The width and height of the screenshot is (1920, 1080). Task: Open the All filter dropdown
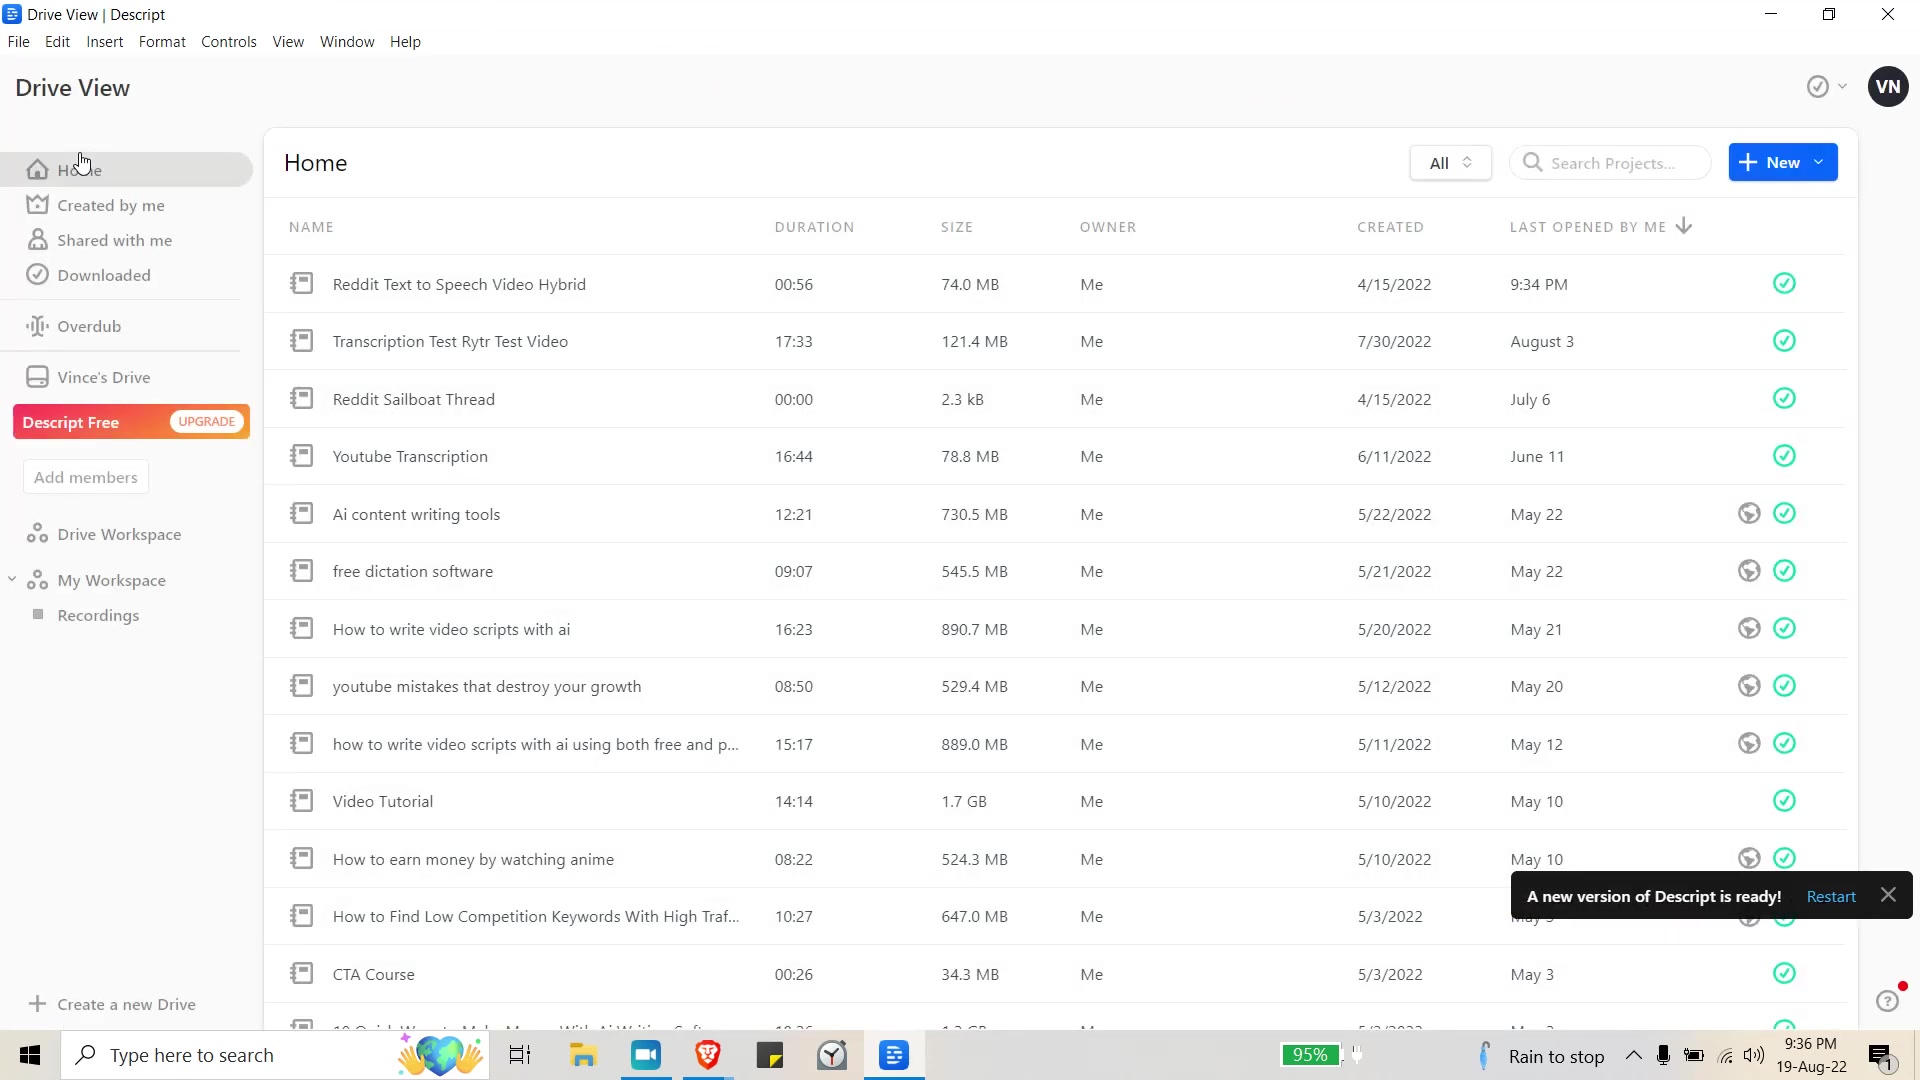click(1450, 163)
